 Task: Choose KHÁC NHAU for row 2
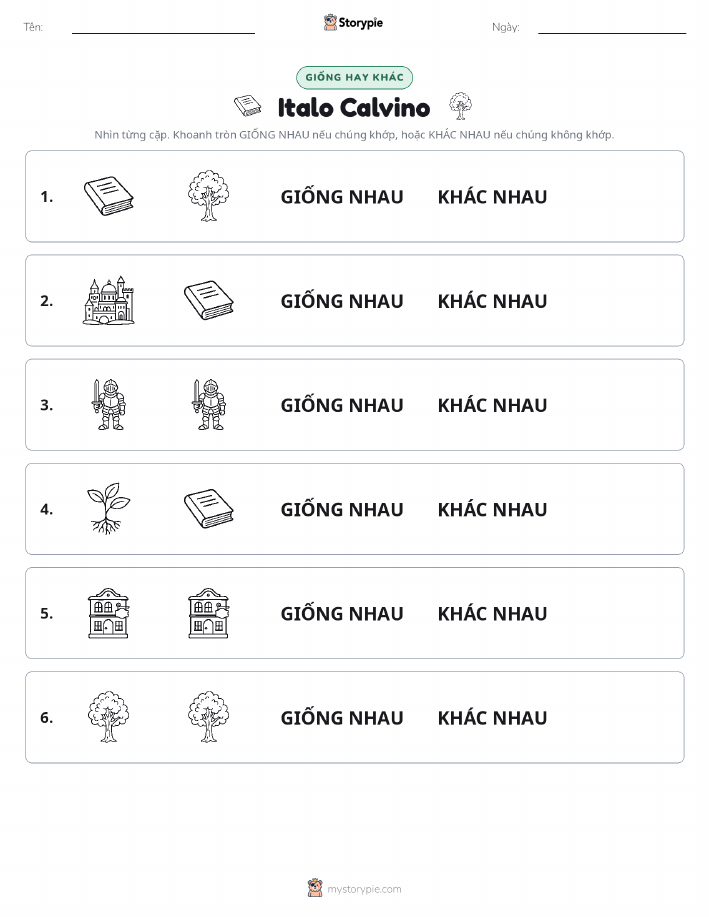tap(492, 301)
